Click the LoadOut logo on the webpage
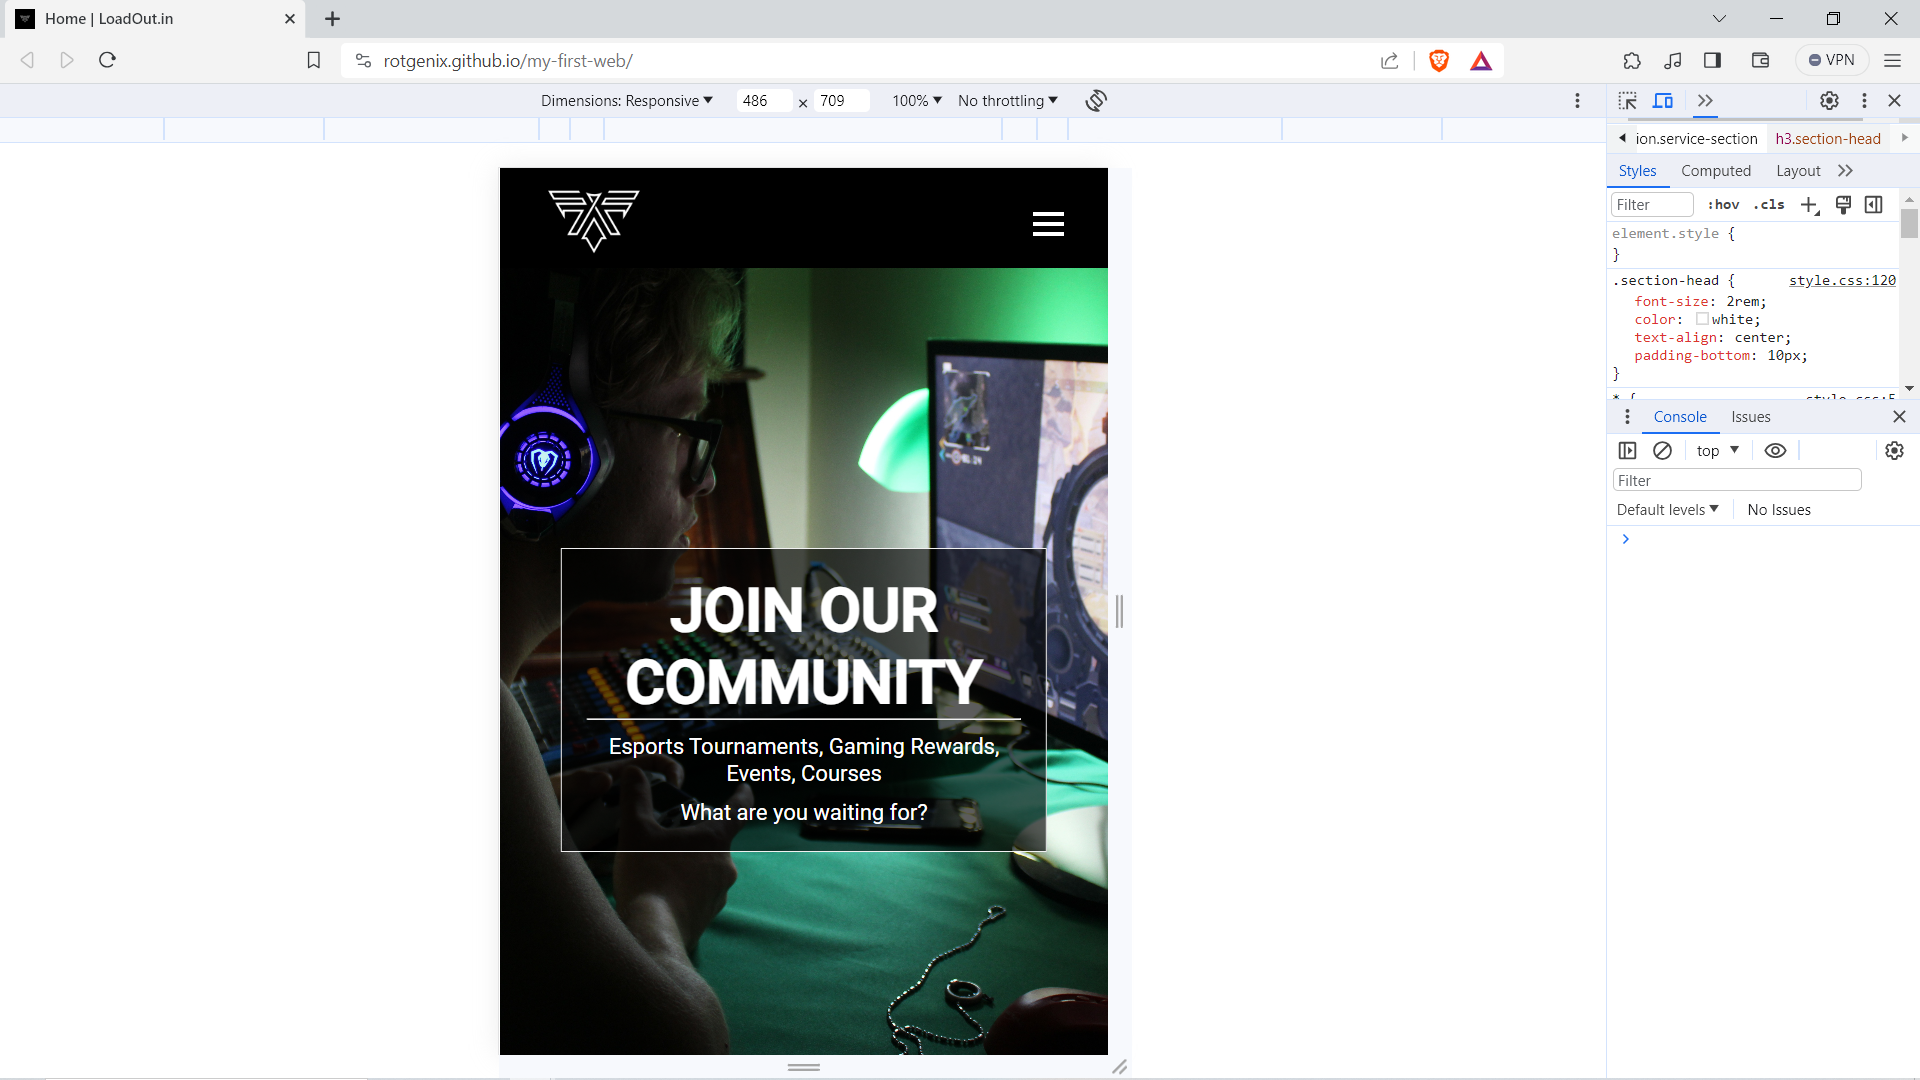Viewport: 1920px width, 1080px height. pyautogui.click(x=594, y=220)
